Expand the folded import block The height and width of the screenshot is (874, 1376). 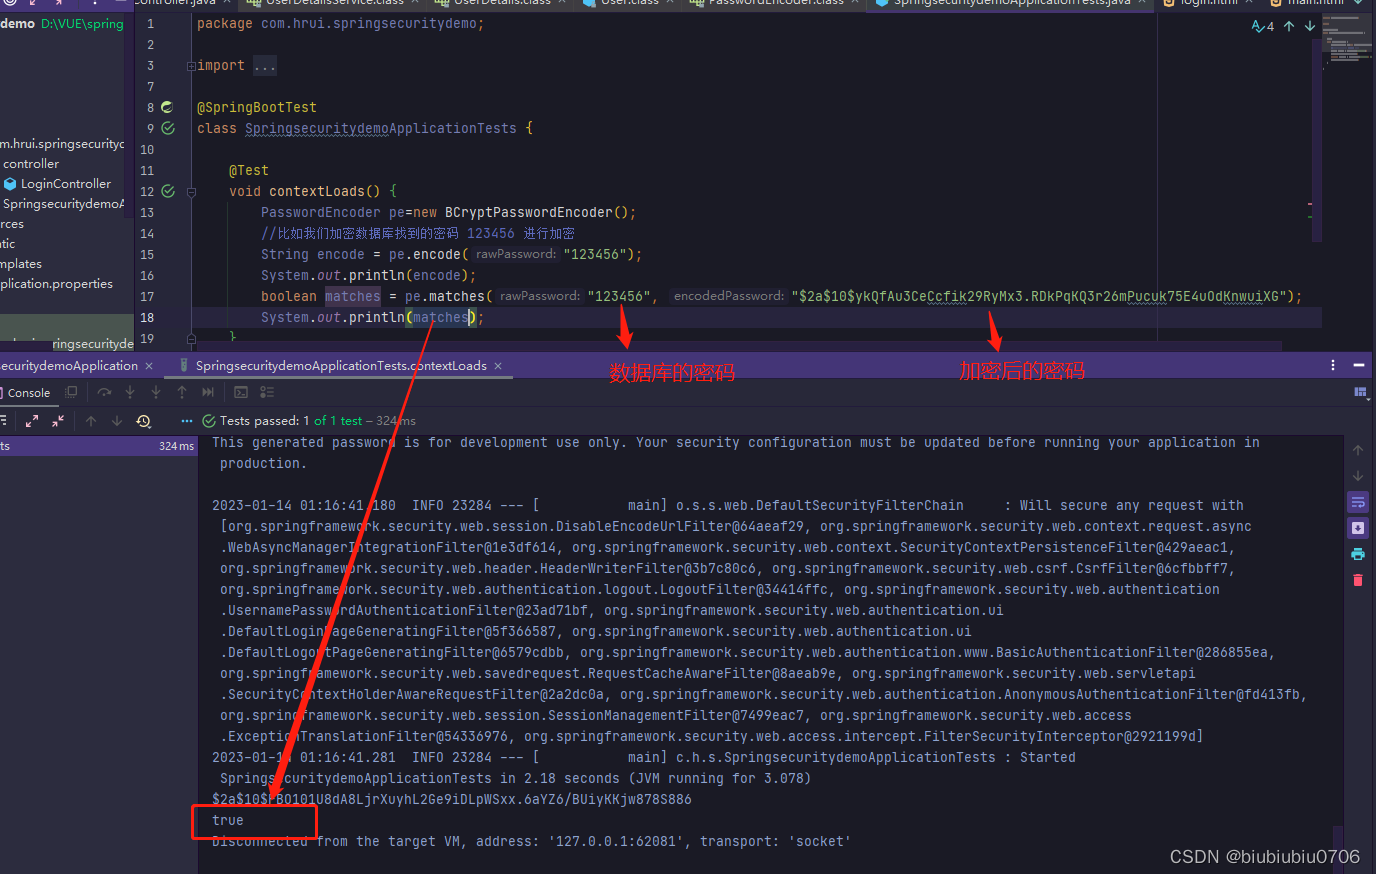[191, 66]
